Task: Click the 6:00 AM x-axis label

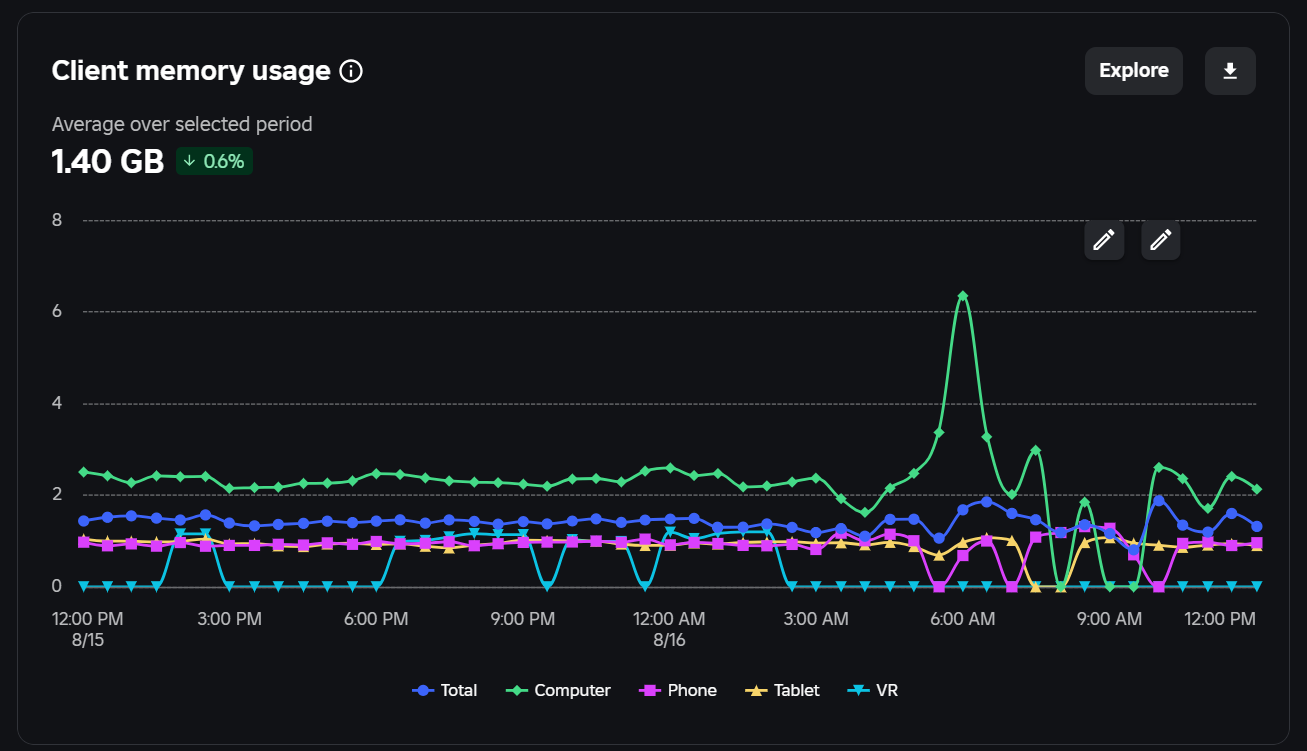Action: (x=963, y=619)
